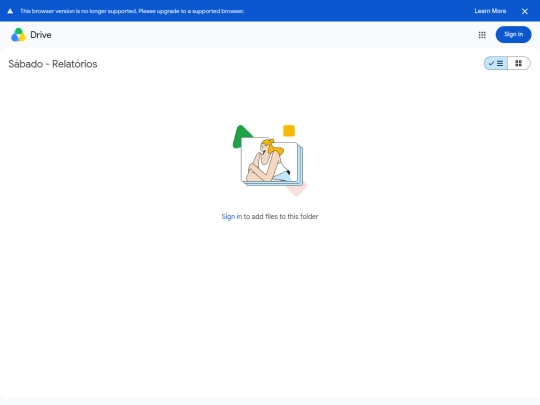Open the Google Drive logo
This screenshot has height=405, width=540.
pyautogui.click(x=19, y=35)
